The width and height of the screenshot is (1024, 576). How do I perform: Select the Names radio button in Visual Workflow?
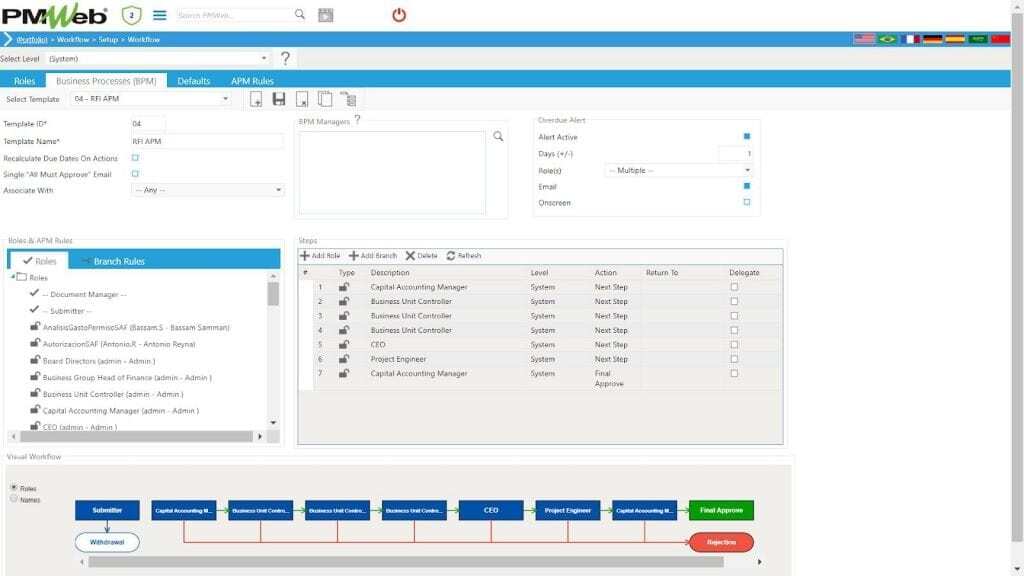[x=13, y=498]
